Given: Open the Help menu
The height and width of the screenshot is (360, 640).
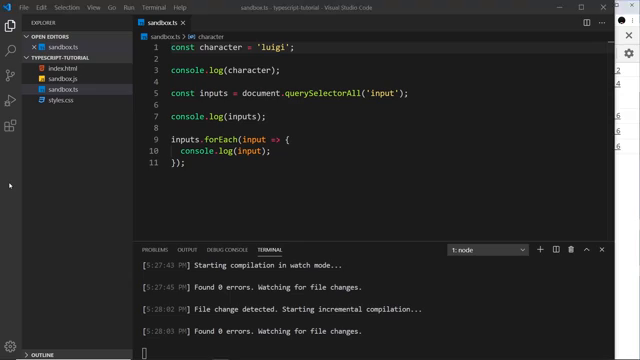Looking at the screenshot, I should point(180,7).
